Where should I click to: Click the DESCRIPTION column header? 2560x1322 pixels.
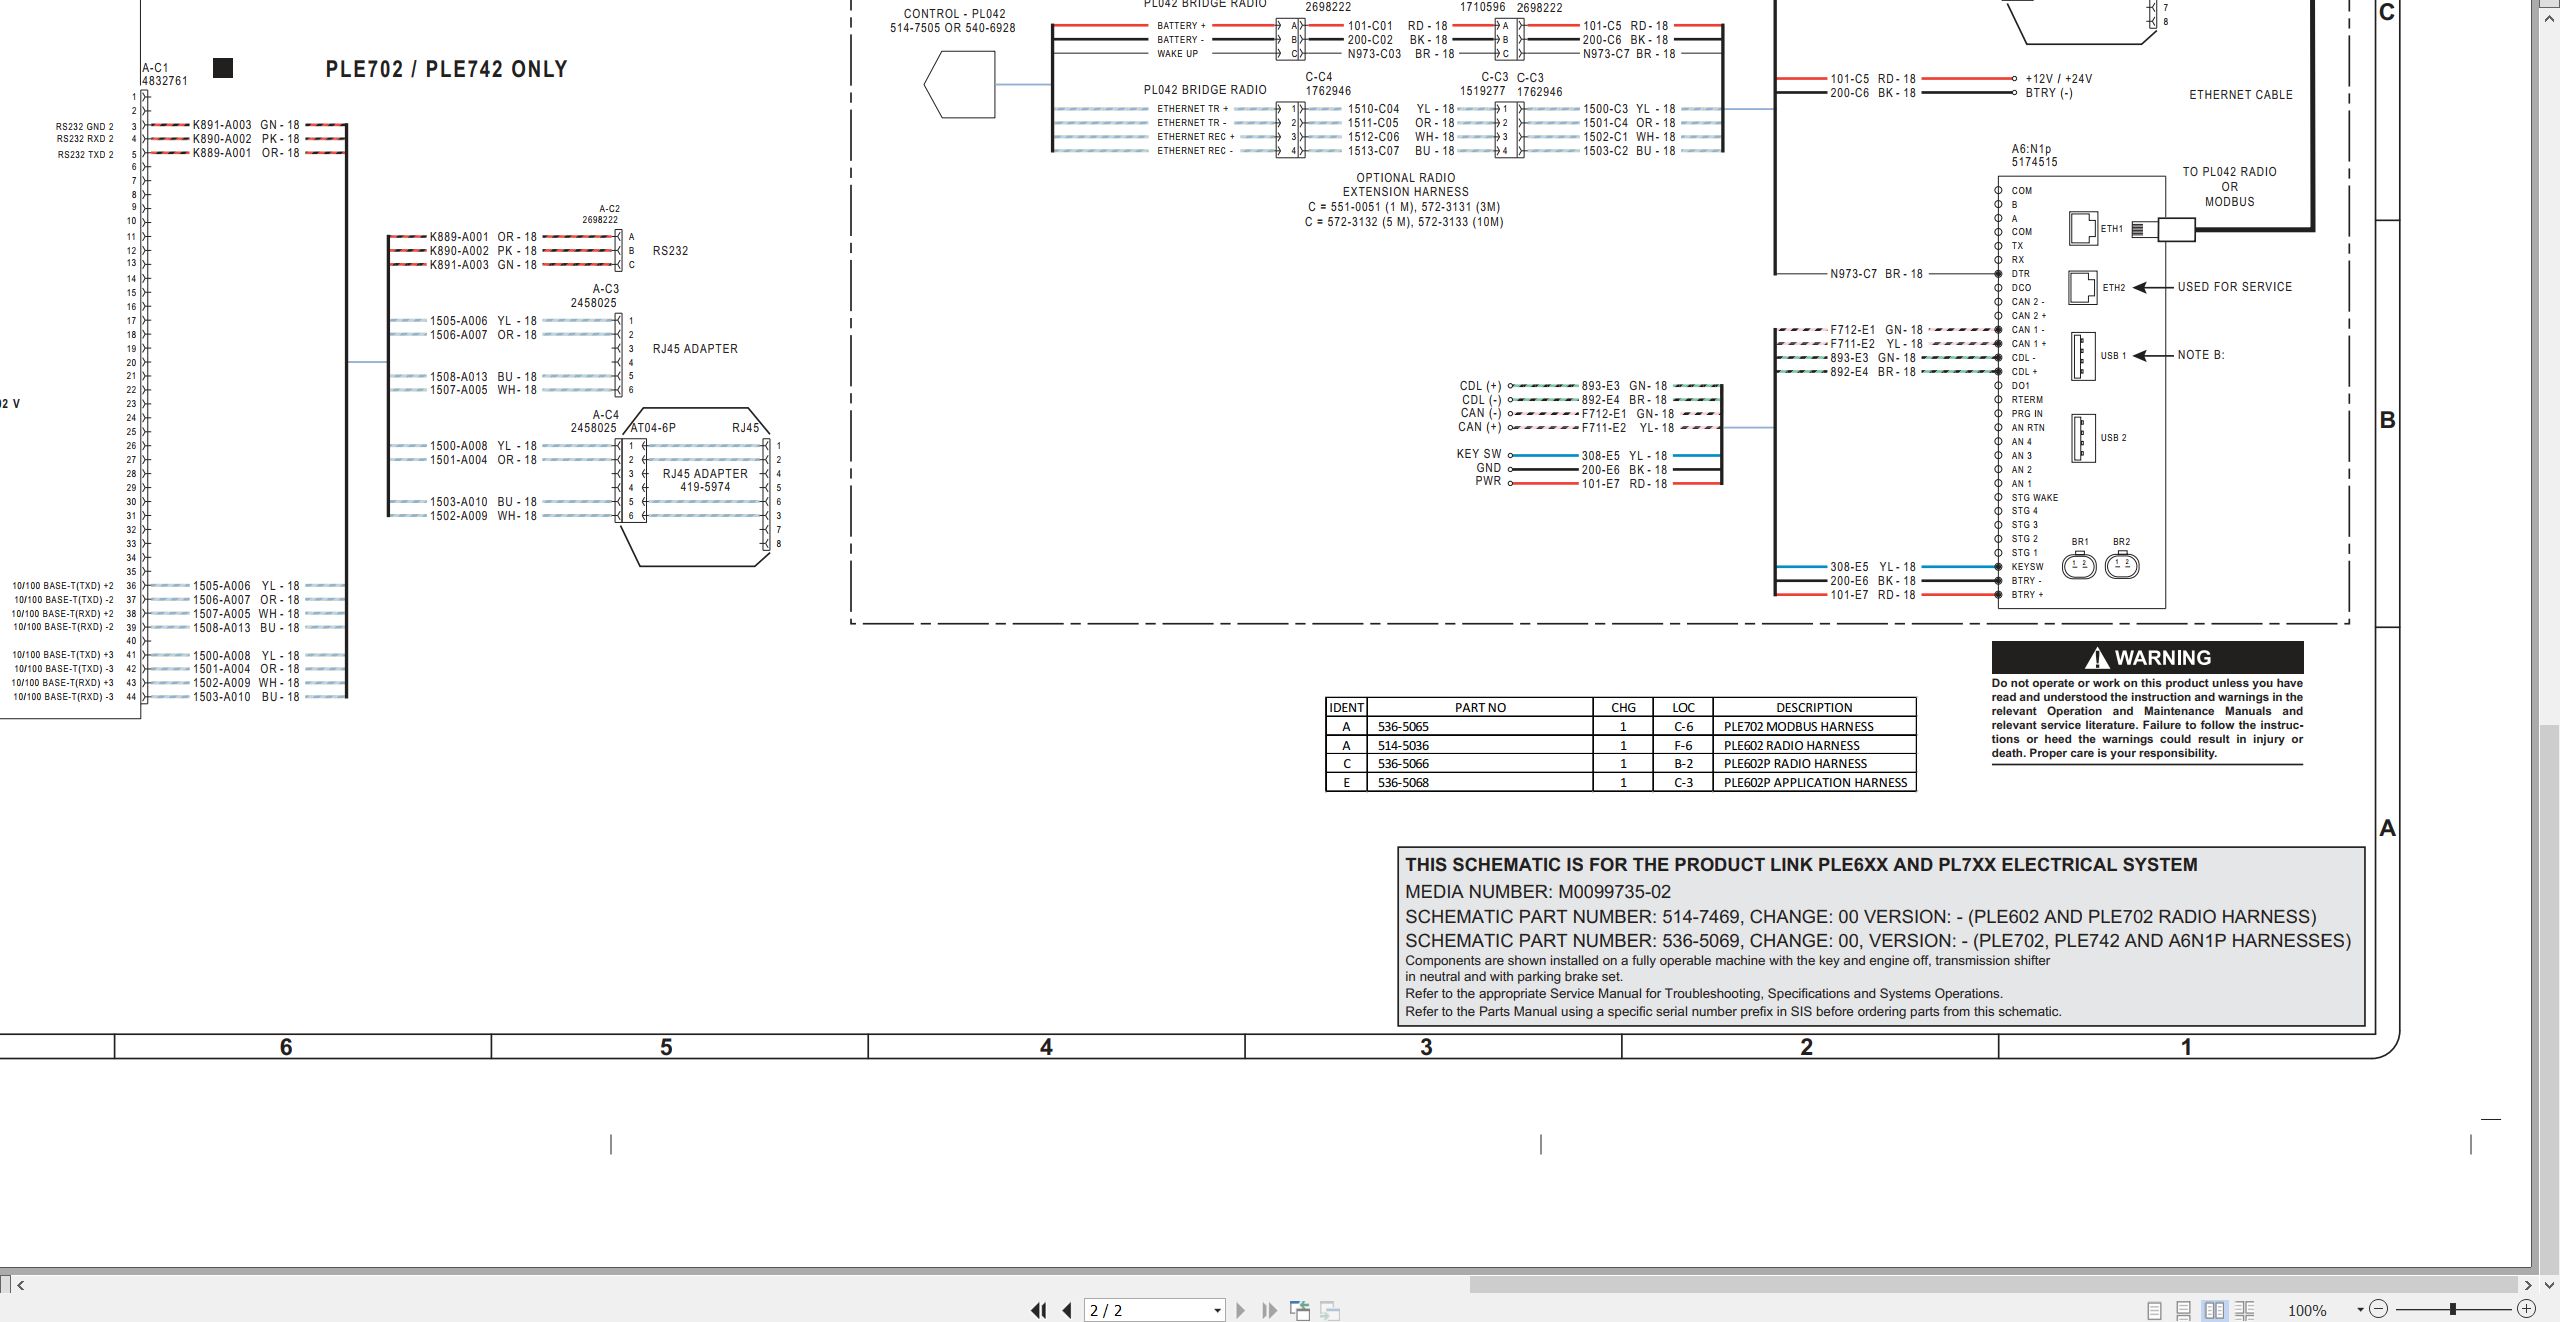point(1814,708)
